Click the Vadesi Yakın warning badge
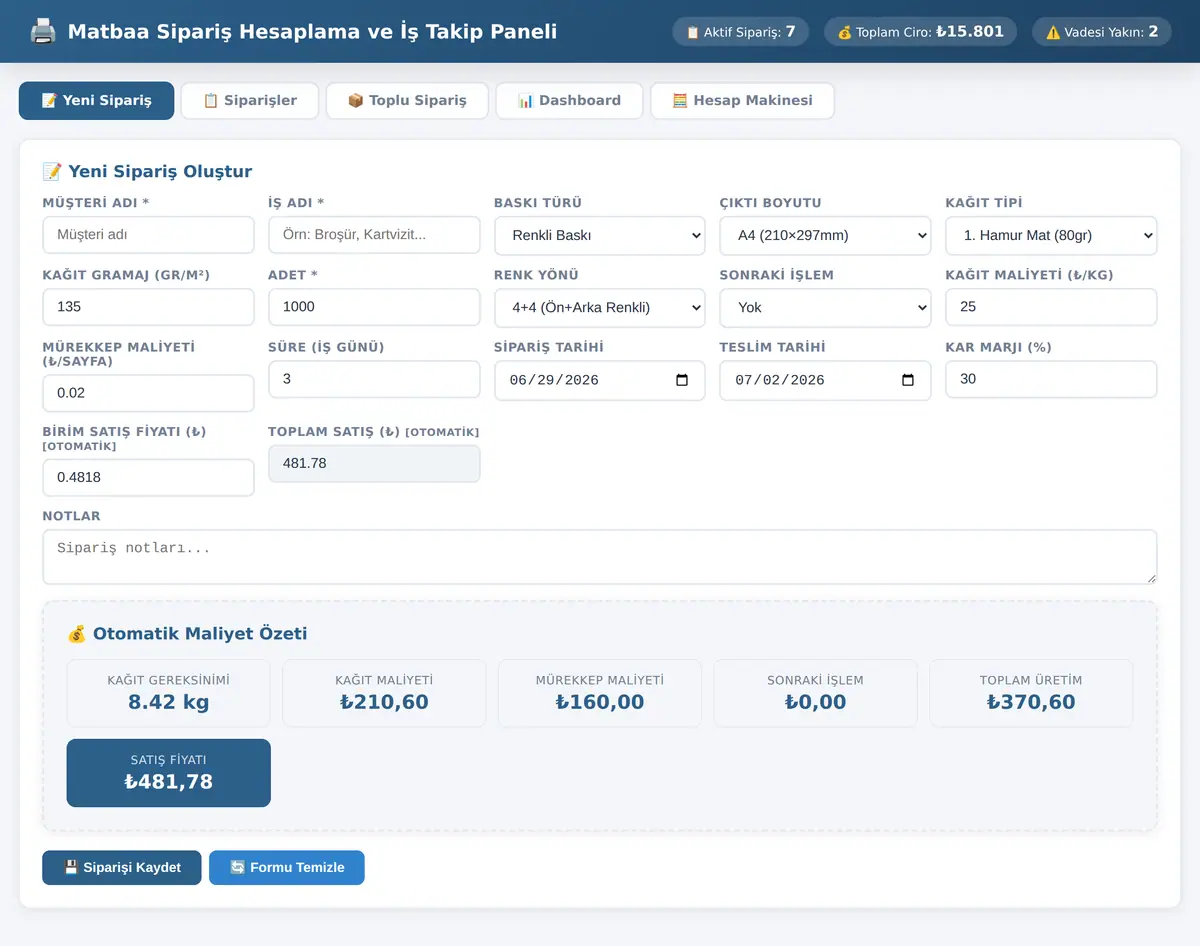Image resolution: width=1200 pixels, height=946 pixels. point(1101,32)
